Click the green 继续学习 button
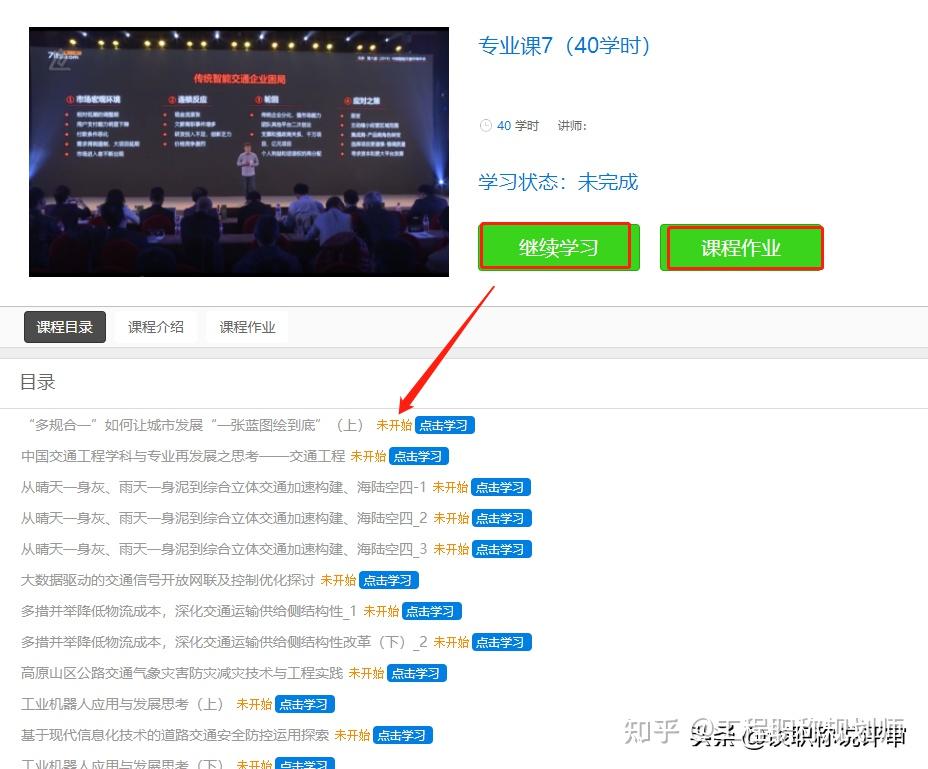This screenshot has width=928, height=769. point(559,247)
